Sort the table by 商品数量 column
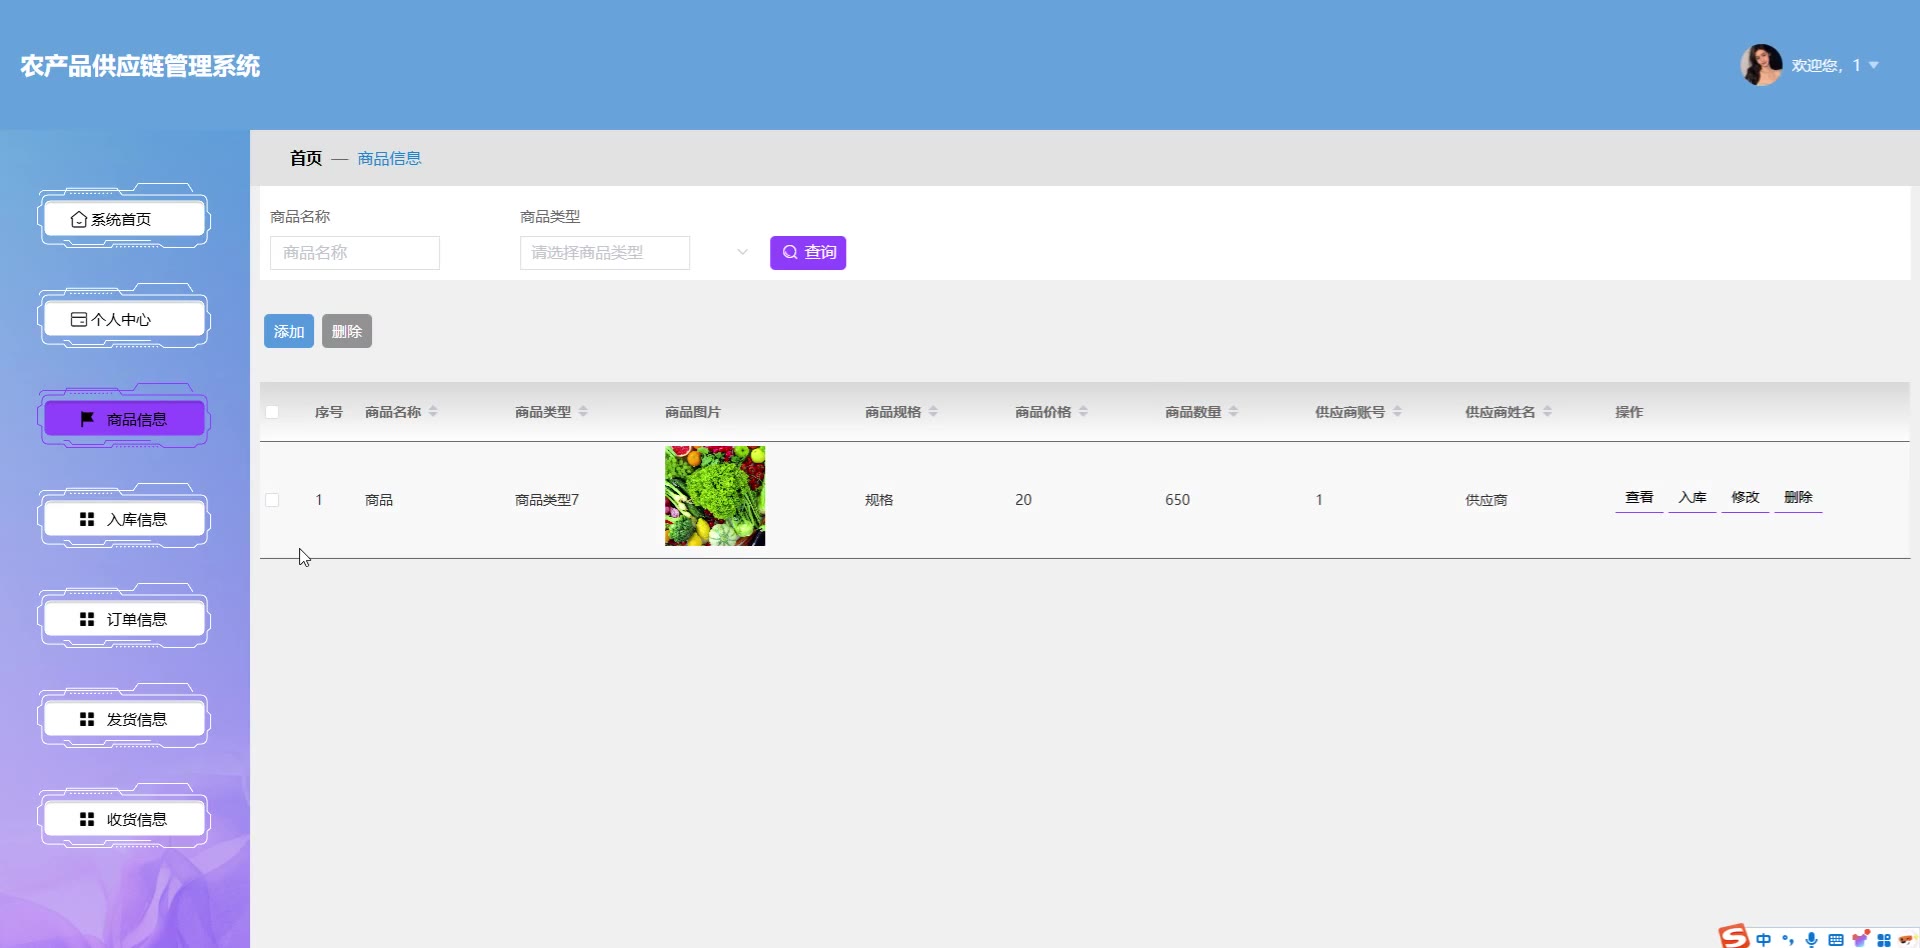Viewport: 1920px width, 948px height. [x=1233, y=412]
